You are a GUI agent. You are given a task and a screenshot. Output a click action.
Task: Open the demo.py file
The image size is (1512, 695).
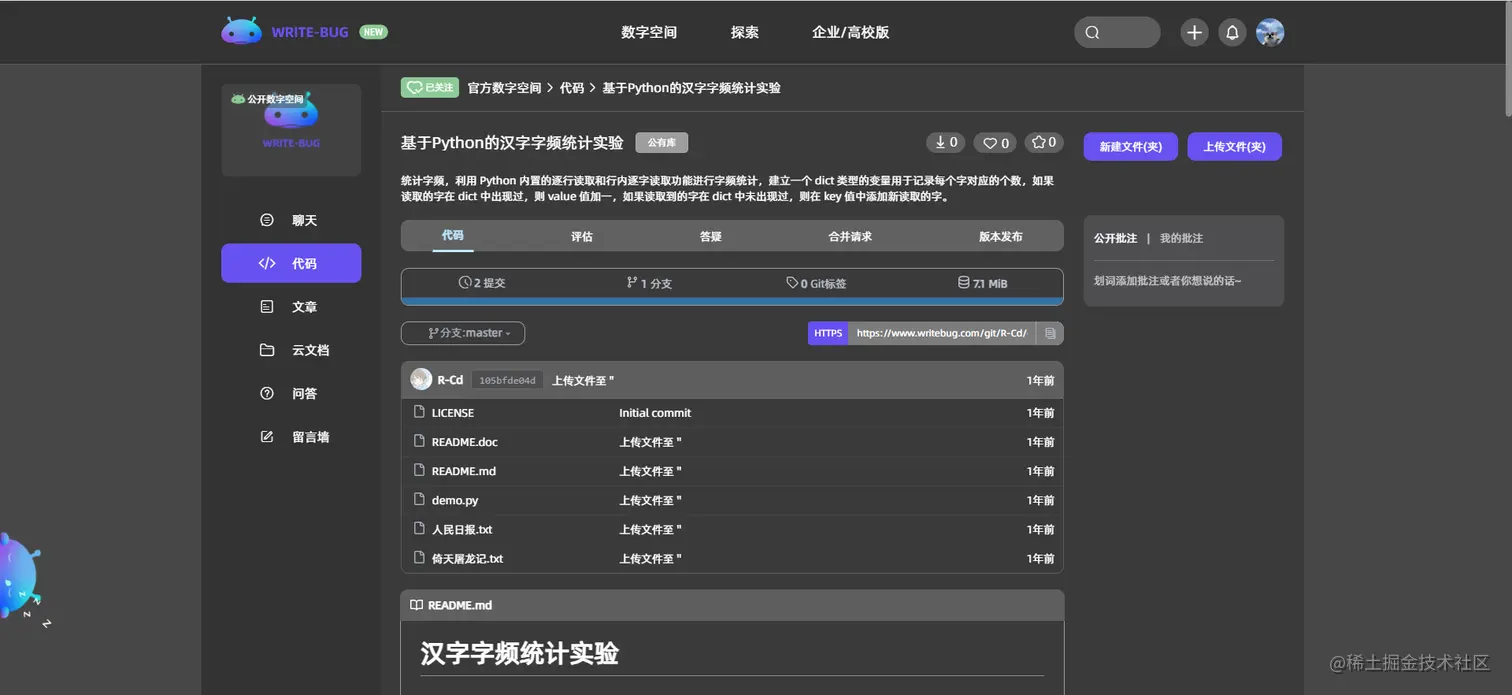coord(455,500)
